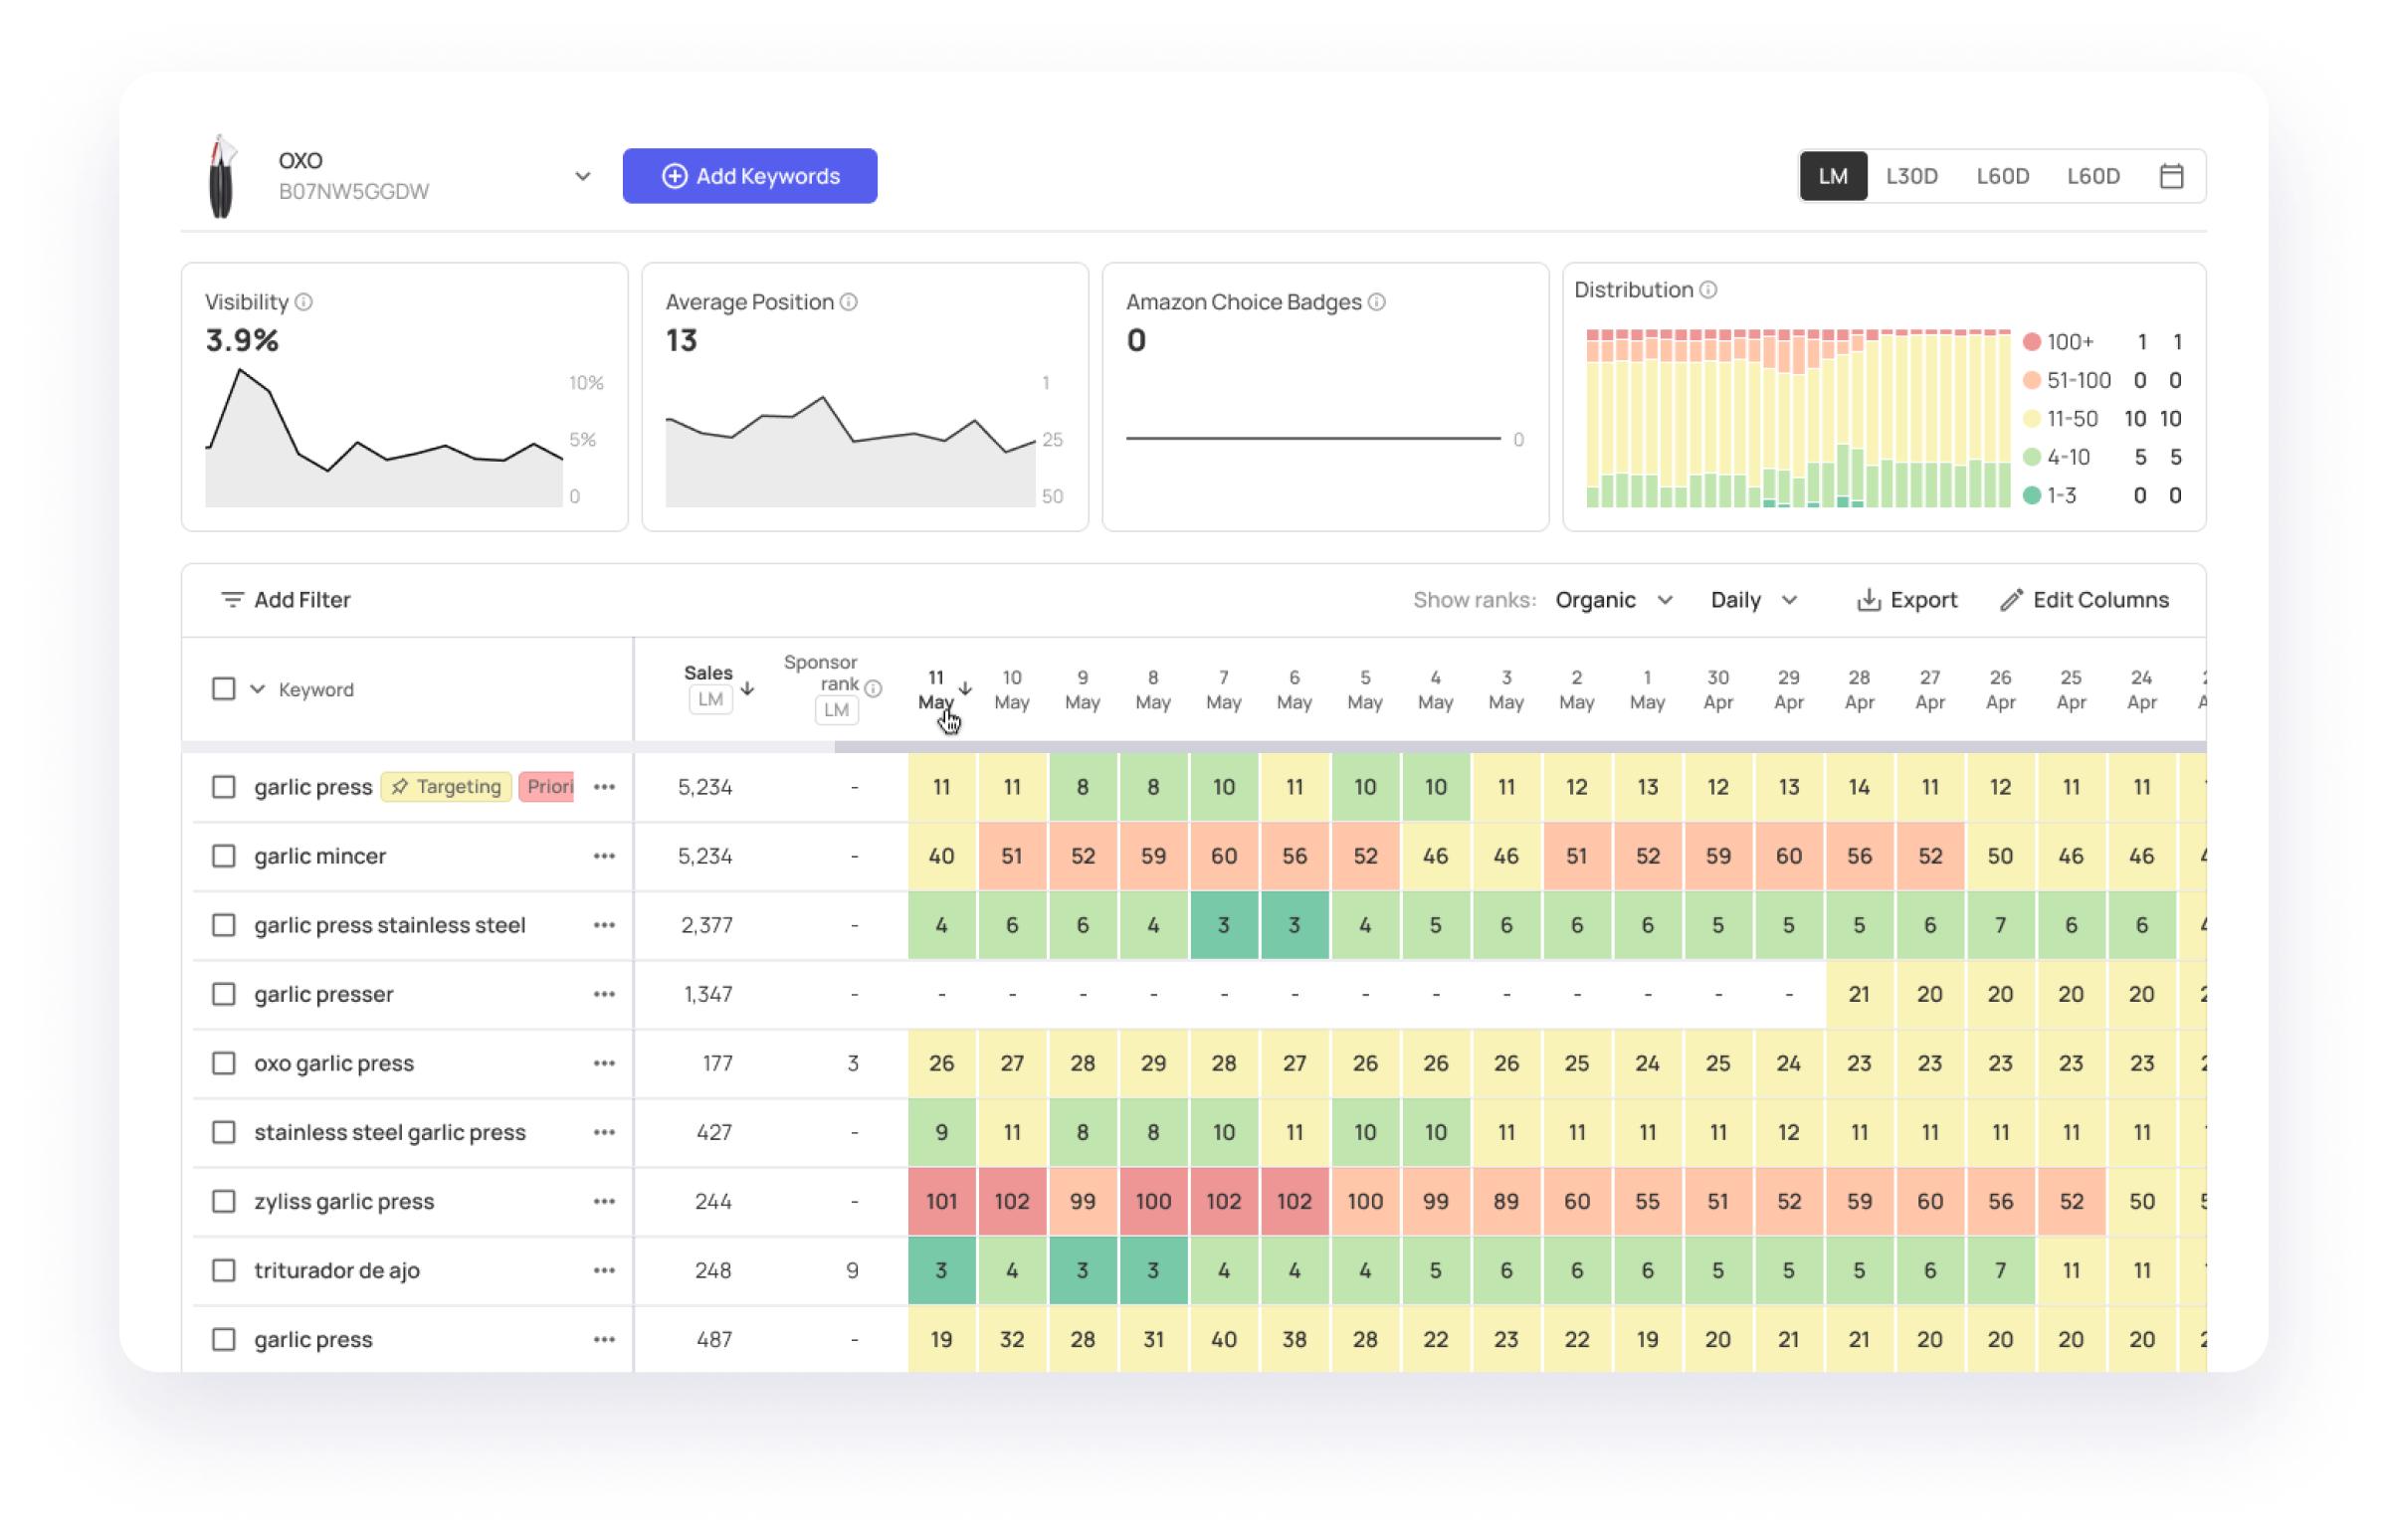Click the 4-10 distribution legend swatch

pos(2031,457)
